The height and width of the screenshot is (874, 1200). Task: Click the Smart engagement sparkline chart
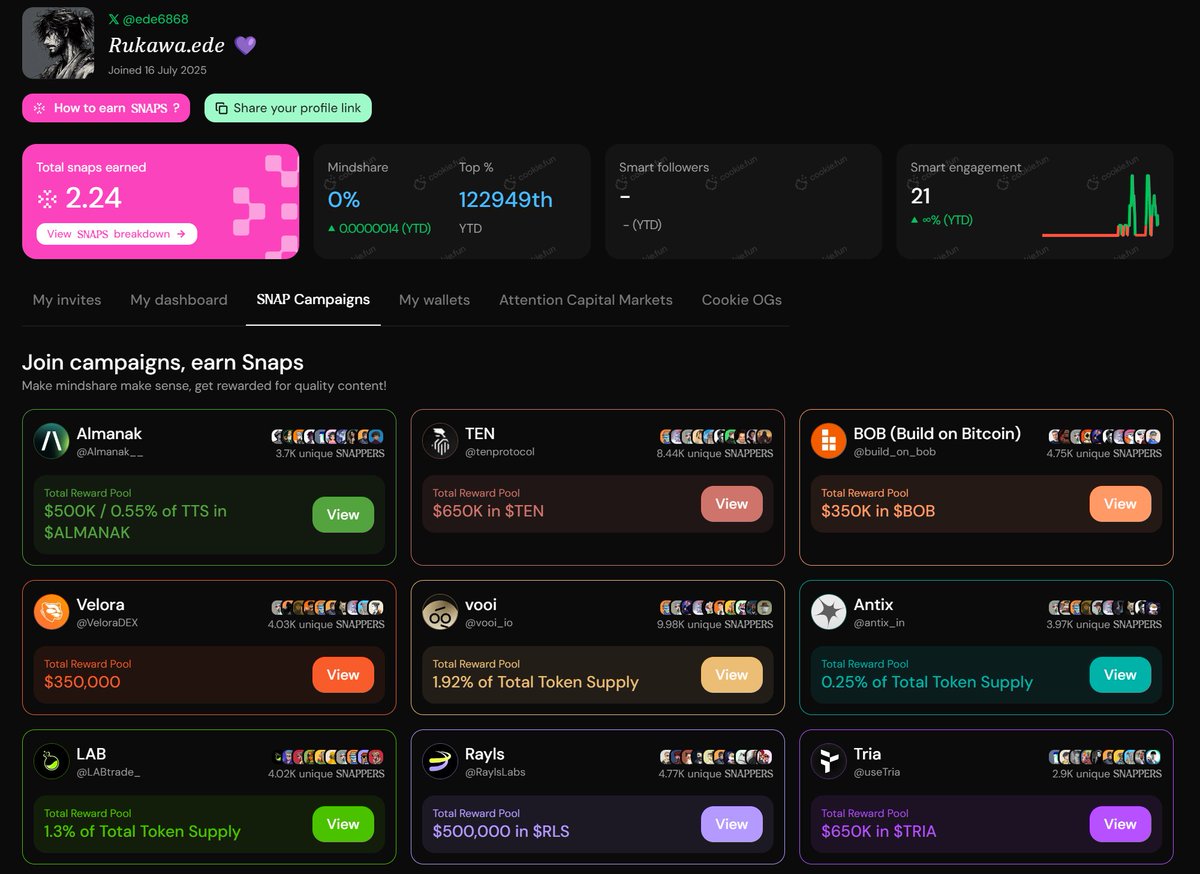[x=1100, y=206]
